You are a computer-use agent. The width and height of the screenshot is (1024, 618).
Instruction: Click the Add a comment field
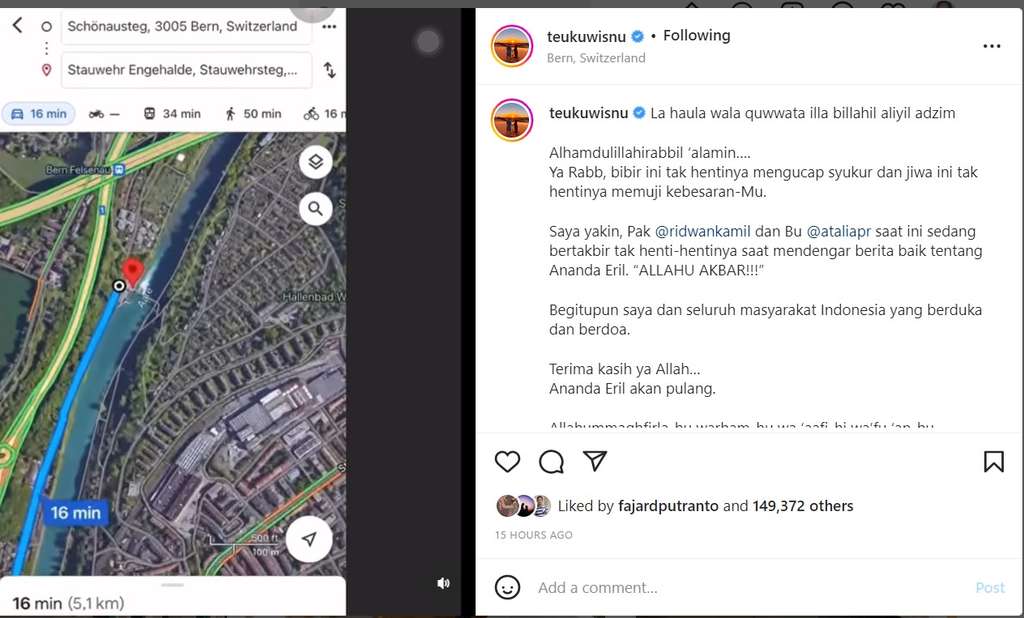pyautogui.click(x=751, y=587)
